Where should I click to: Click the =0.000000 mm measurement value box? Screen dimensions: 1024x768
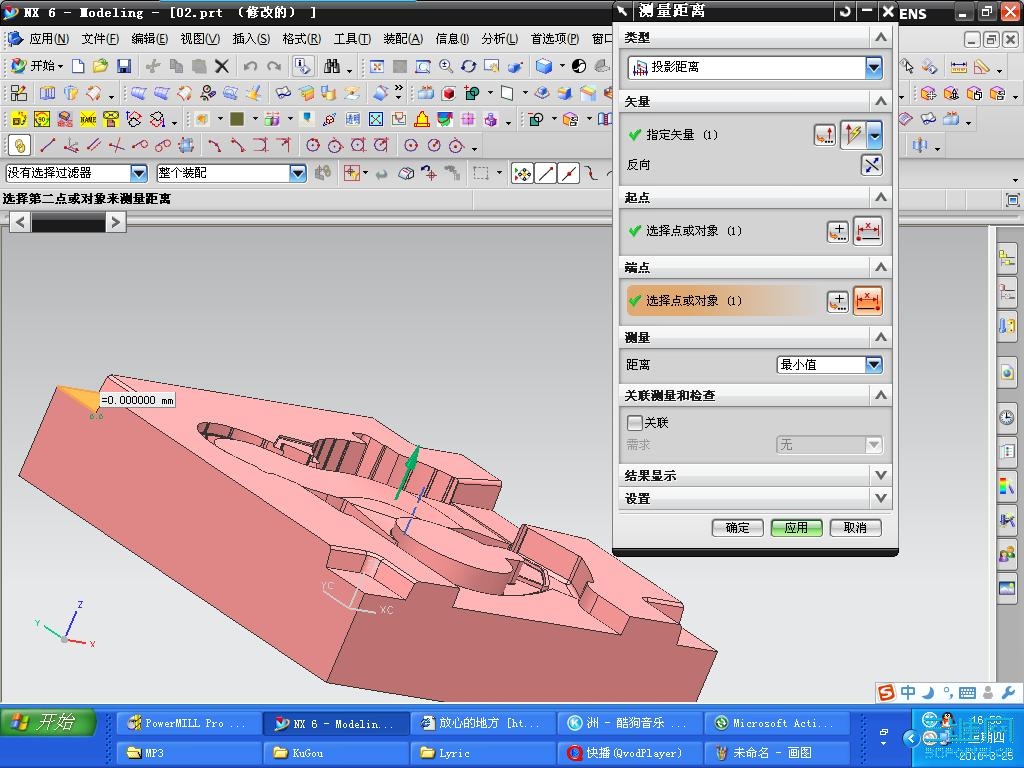coord(138,400)
